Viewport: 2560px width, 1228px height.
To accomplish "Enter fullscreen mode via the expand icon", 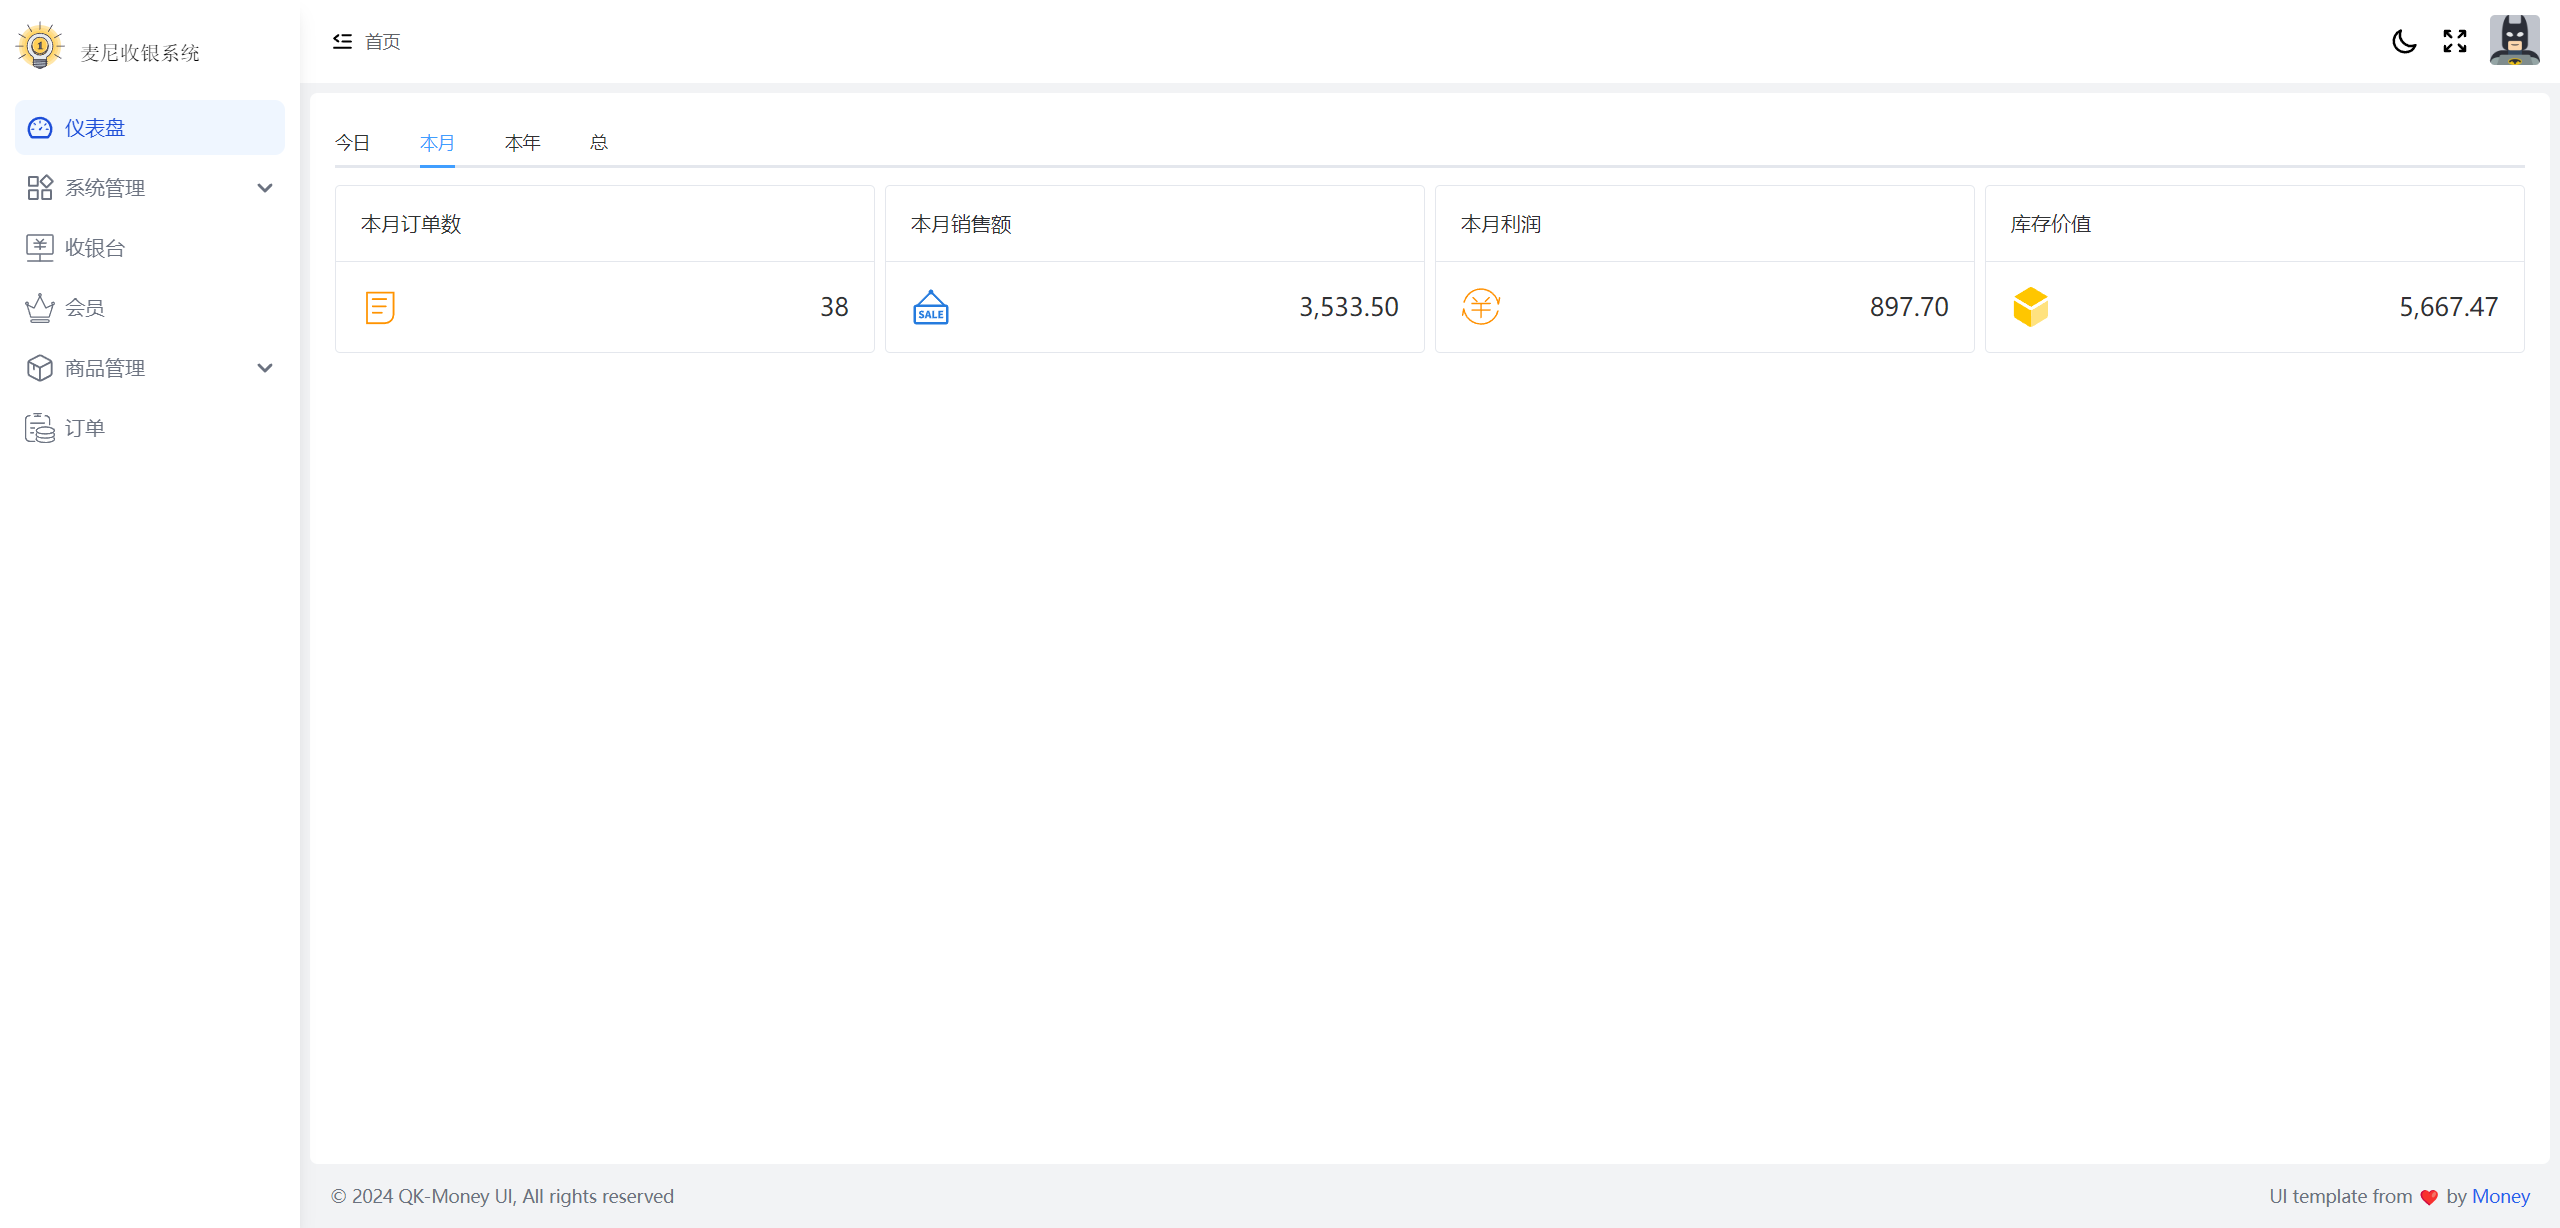I will tap(2455, 41).
